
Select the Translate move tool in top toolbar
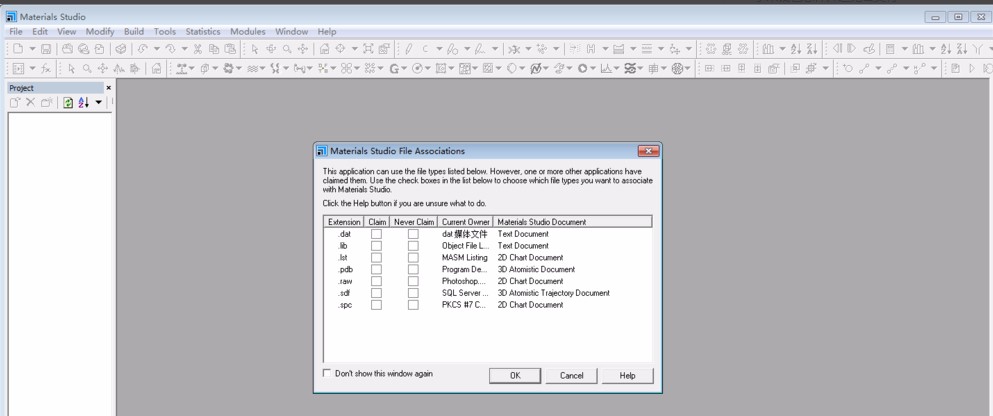coord(303,49)
